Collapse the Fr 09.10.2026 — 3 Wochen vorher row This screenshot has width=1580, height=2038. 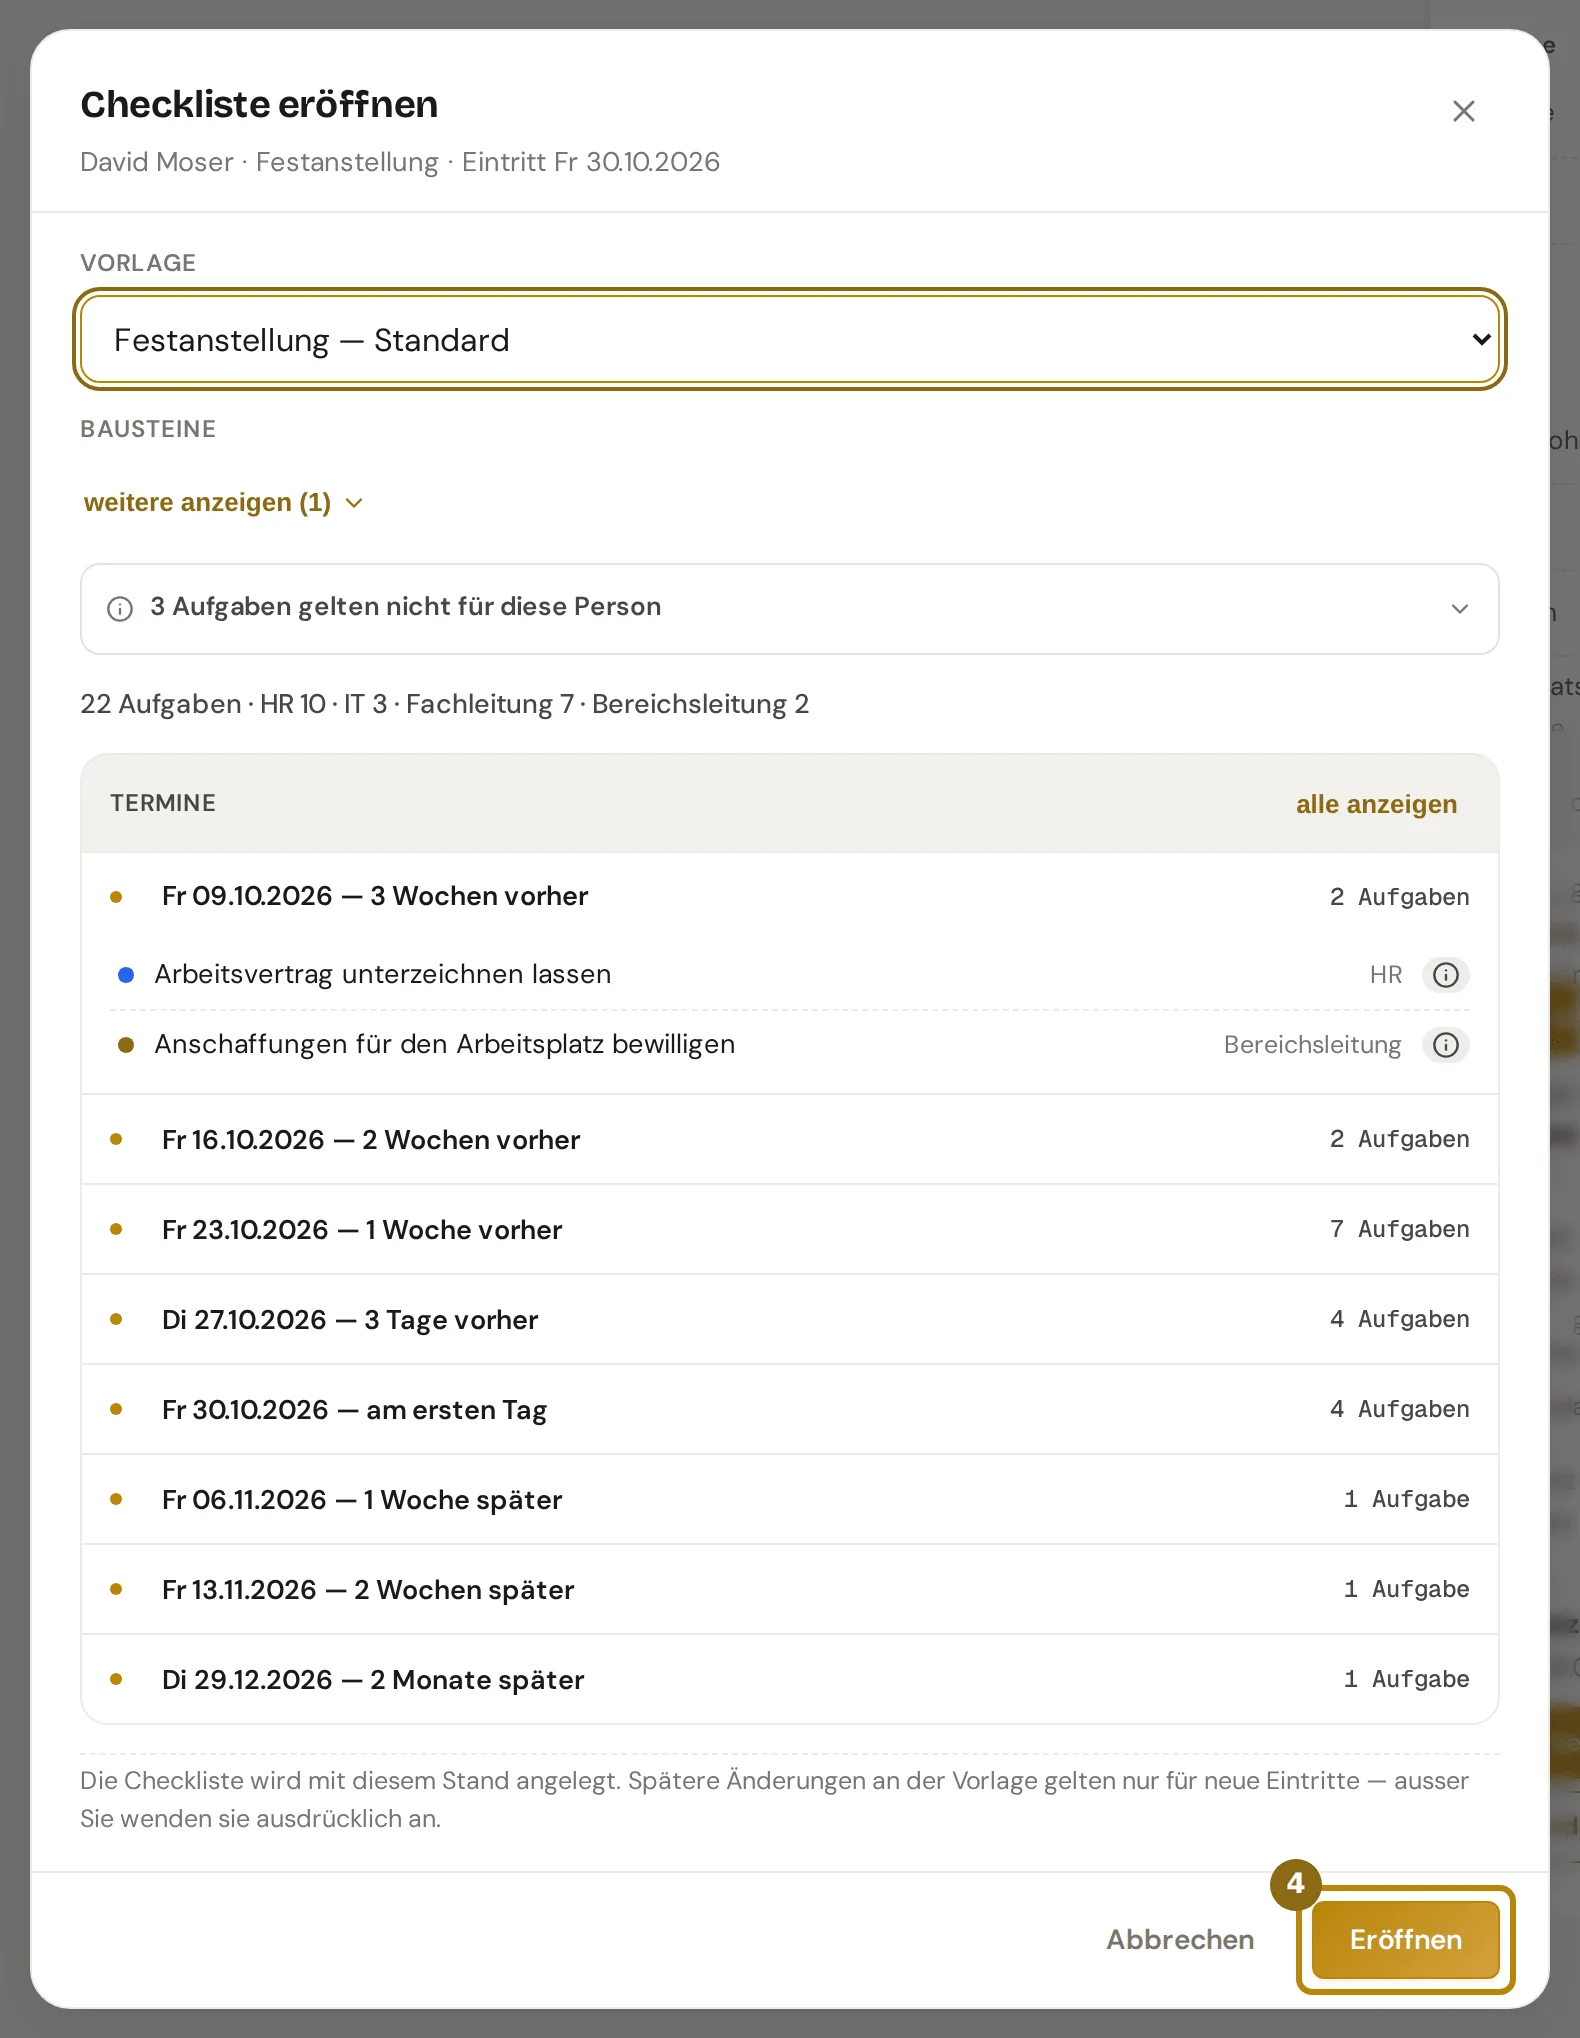(x=789, y=896)
